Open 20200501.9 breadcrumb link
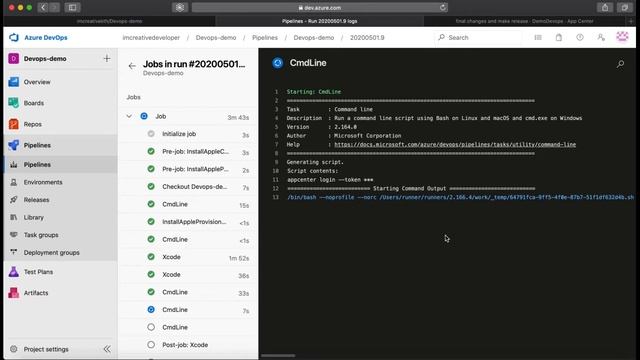 [367, 38]
